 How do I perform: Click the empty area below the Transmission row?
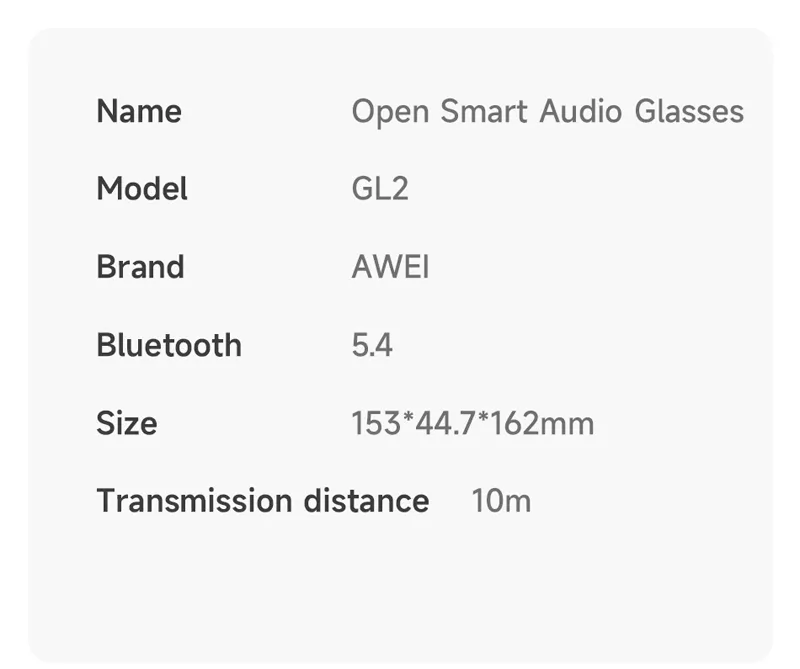(400, 590)
